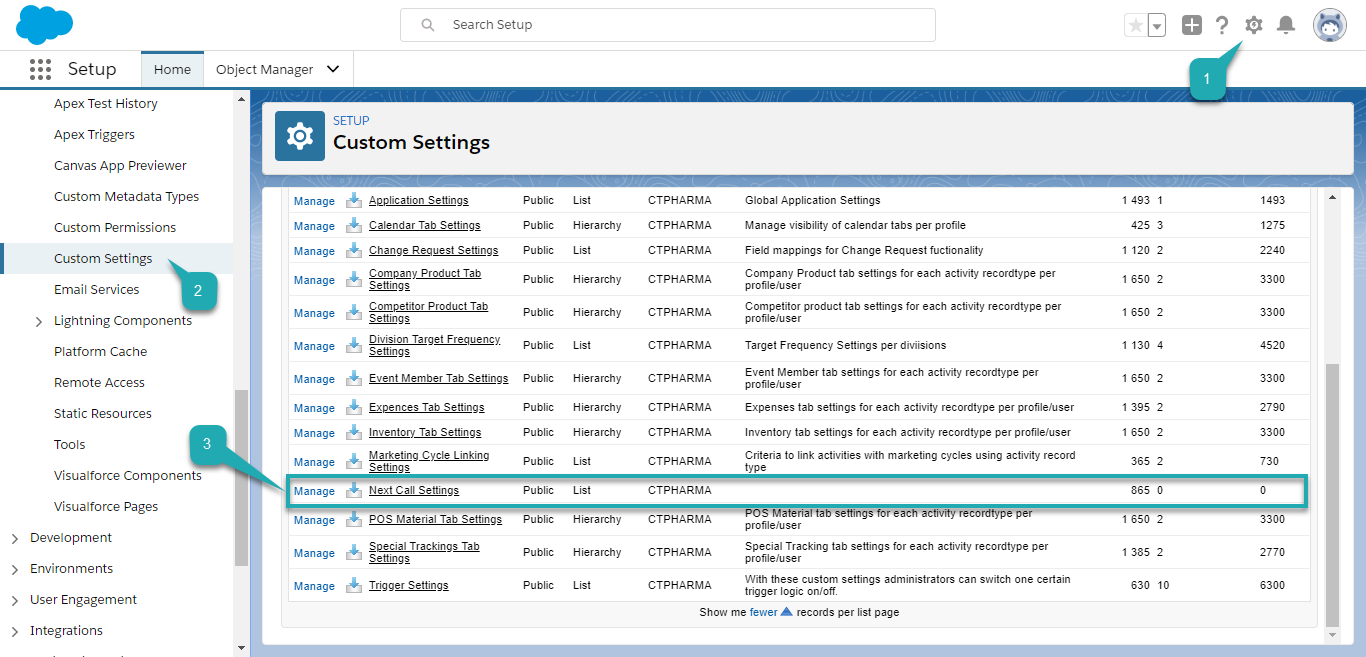Switch to the Home tab
The height and width of the screenshot is (657, 1366).
tap(172, 69)
